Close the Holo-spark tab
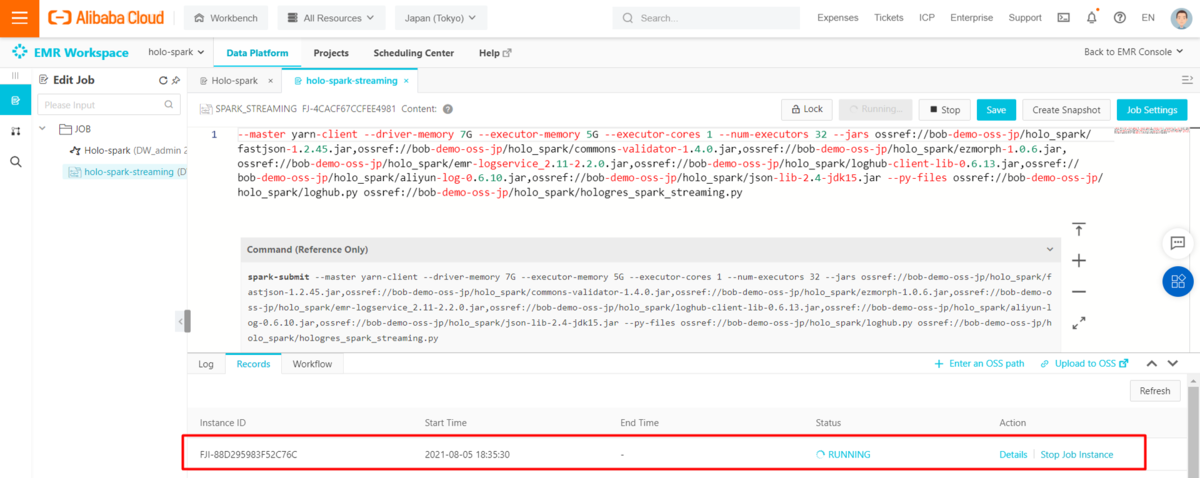 (269, 80)
